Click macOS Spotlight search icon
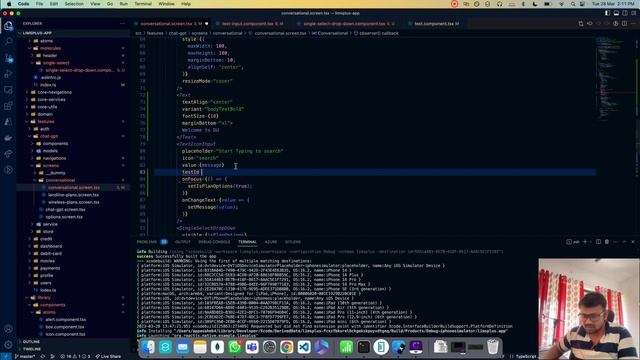This screenshot has height=360, width=640. click(573, 4)
